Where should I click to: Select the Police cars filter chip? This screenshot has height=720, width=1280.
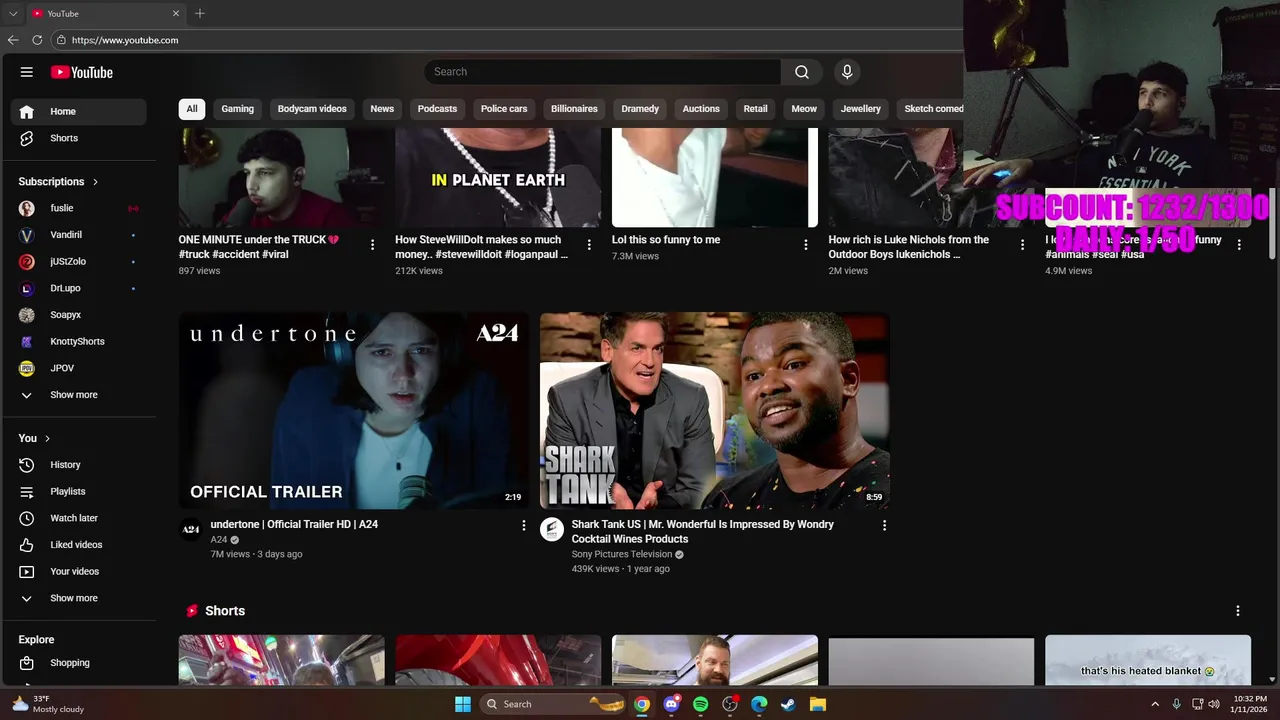click(x=504, y=109)
